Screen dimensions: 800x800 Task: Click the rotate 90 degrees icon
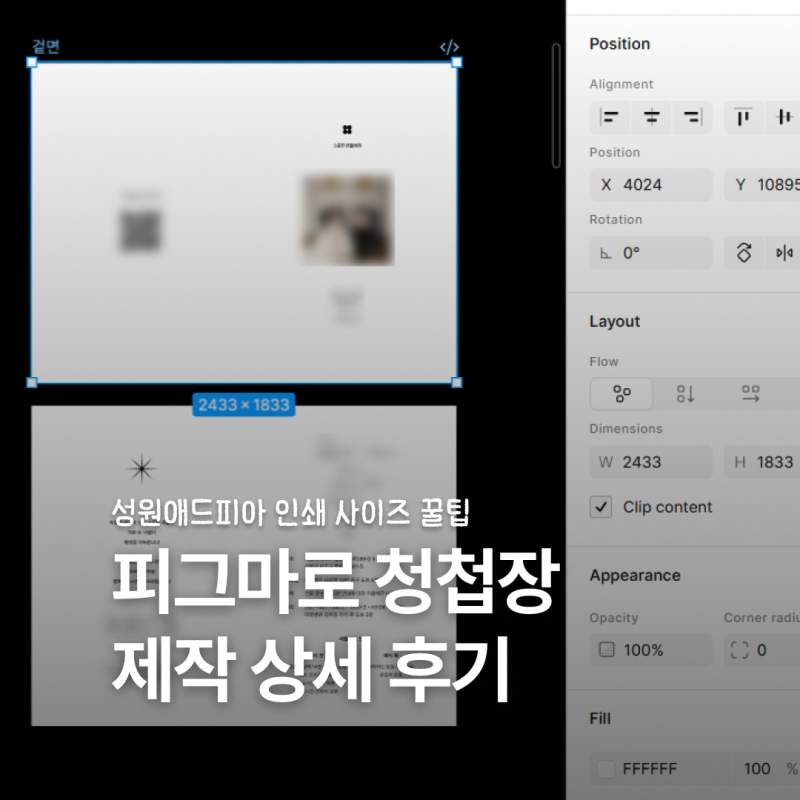[744, 253]
